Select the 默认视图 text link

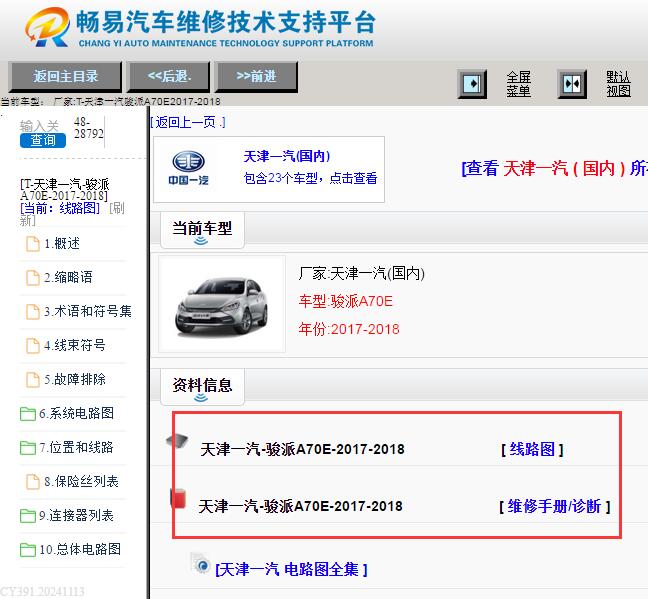point(618,84)
